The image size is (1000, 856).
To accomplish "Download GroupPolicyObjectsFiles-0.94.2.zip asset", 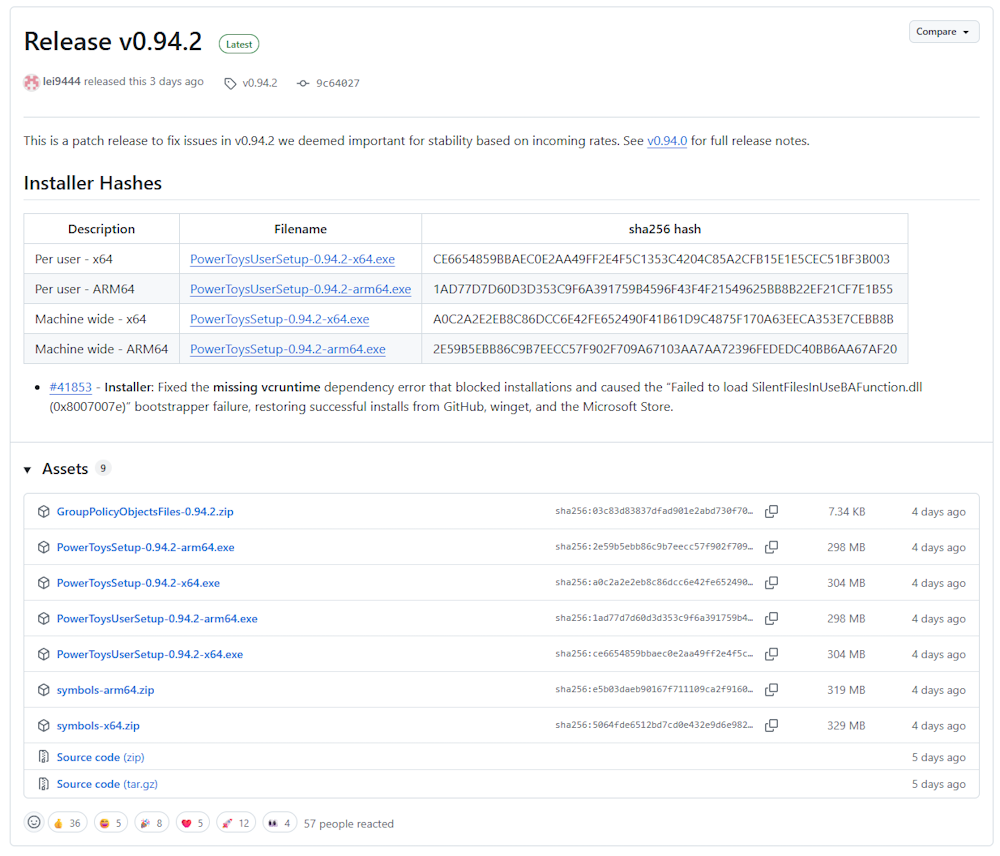I will (145, 512).
